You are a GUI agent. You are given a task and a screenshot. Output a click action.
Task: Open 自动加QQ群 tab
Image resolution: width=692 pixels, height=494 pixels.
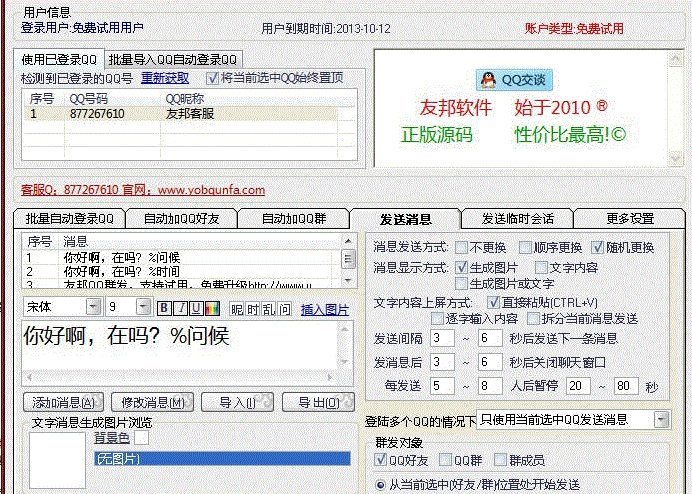(294, 219)
